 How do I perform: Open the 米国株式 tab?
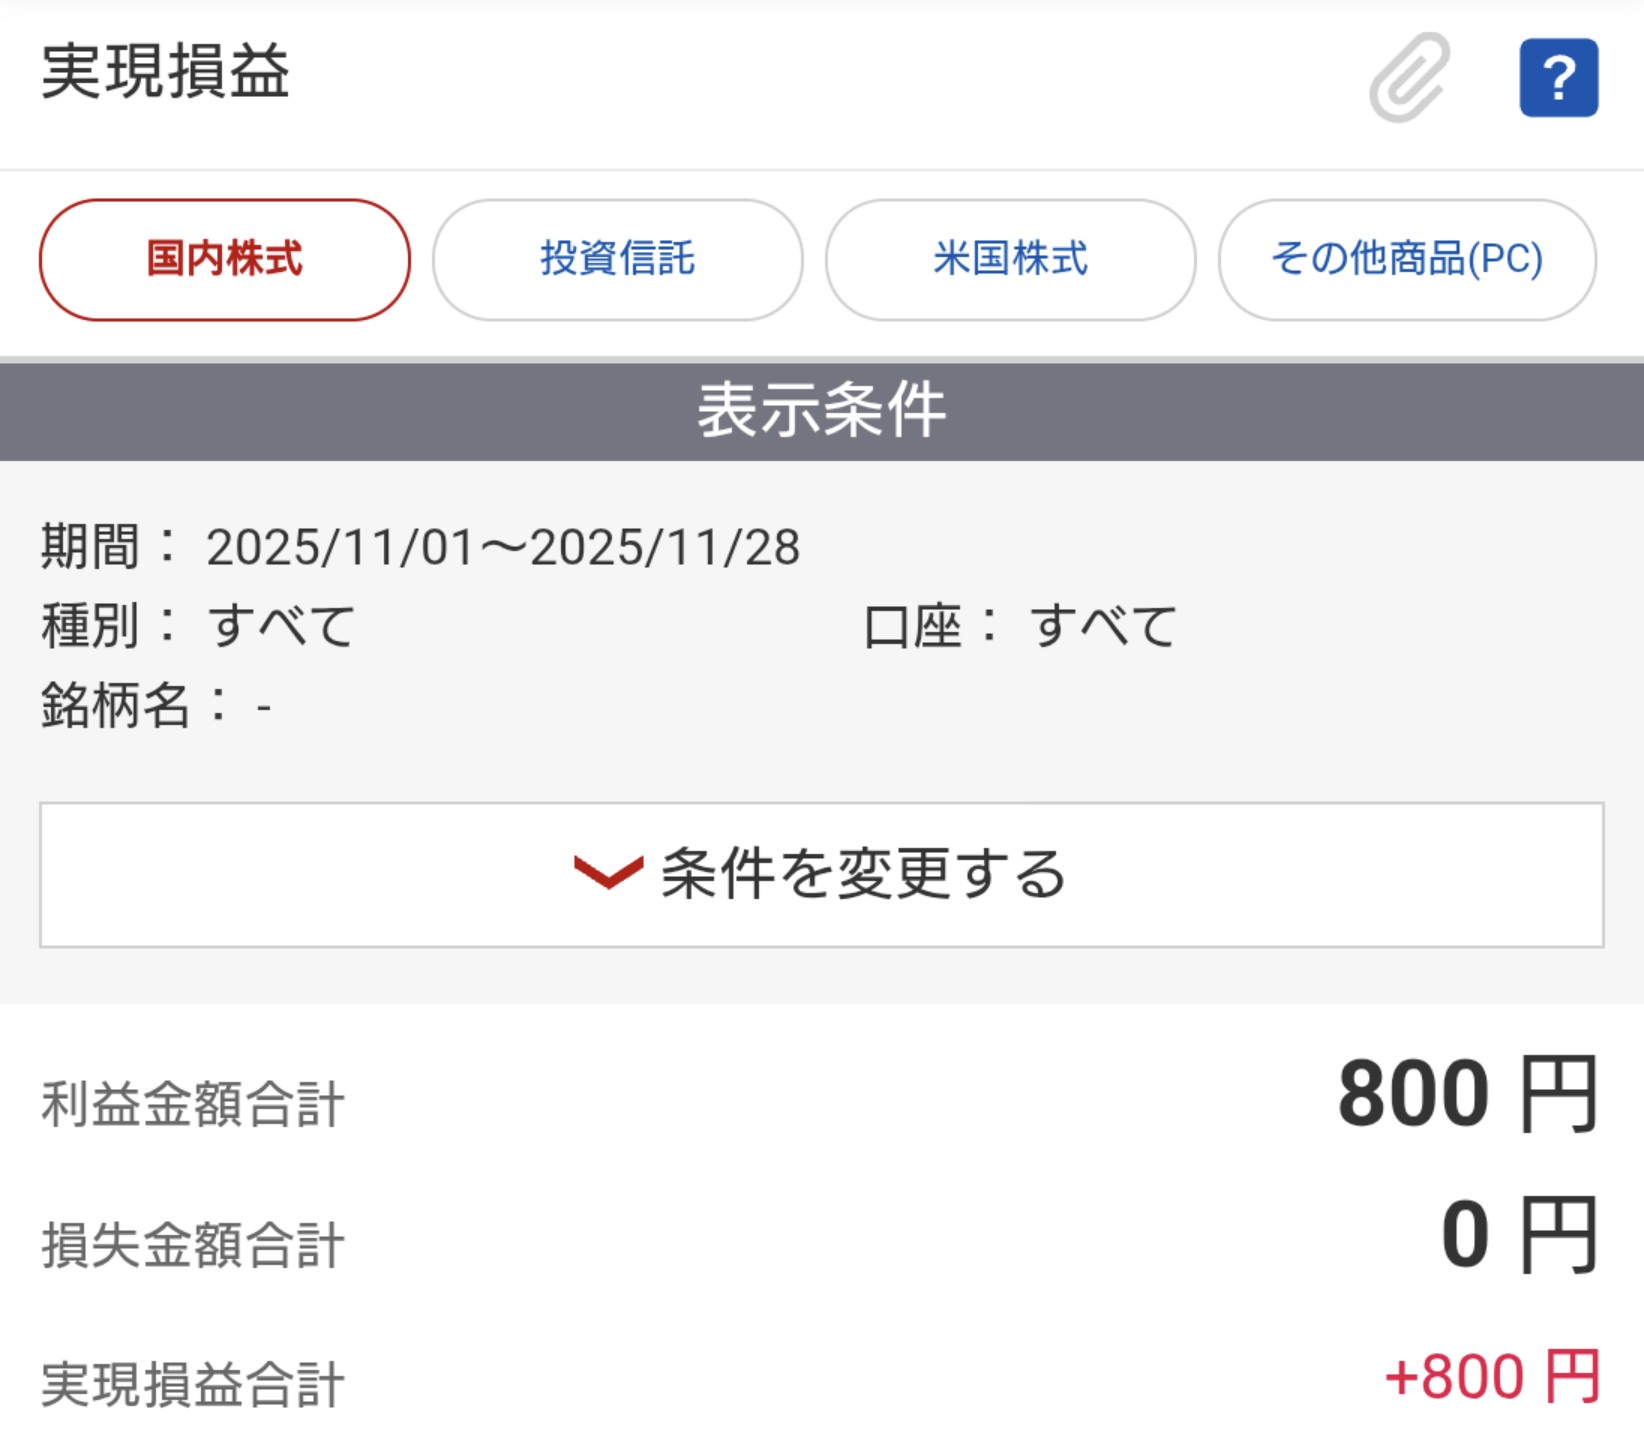(1010, 260)
